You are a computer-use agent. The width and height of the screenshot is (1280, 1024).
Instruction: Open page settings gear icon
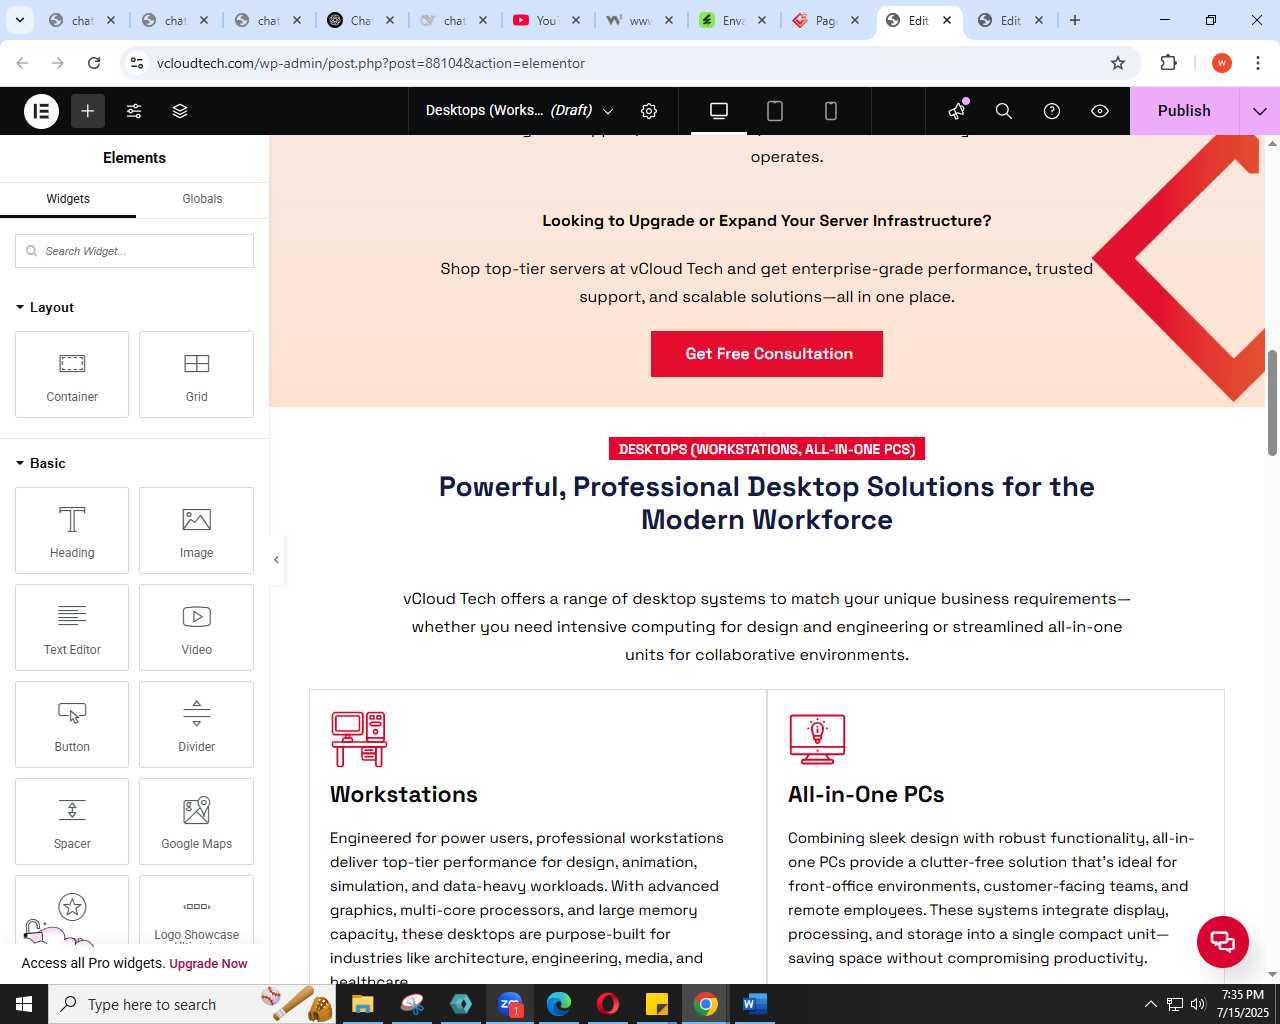click(x=649, y=111)
